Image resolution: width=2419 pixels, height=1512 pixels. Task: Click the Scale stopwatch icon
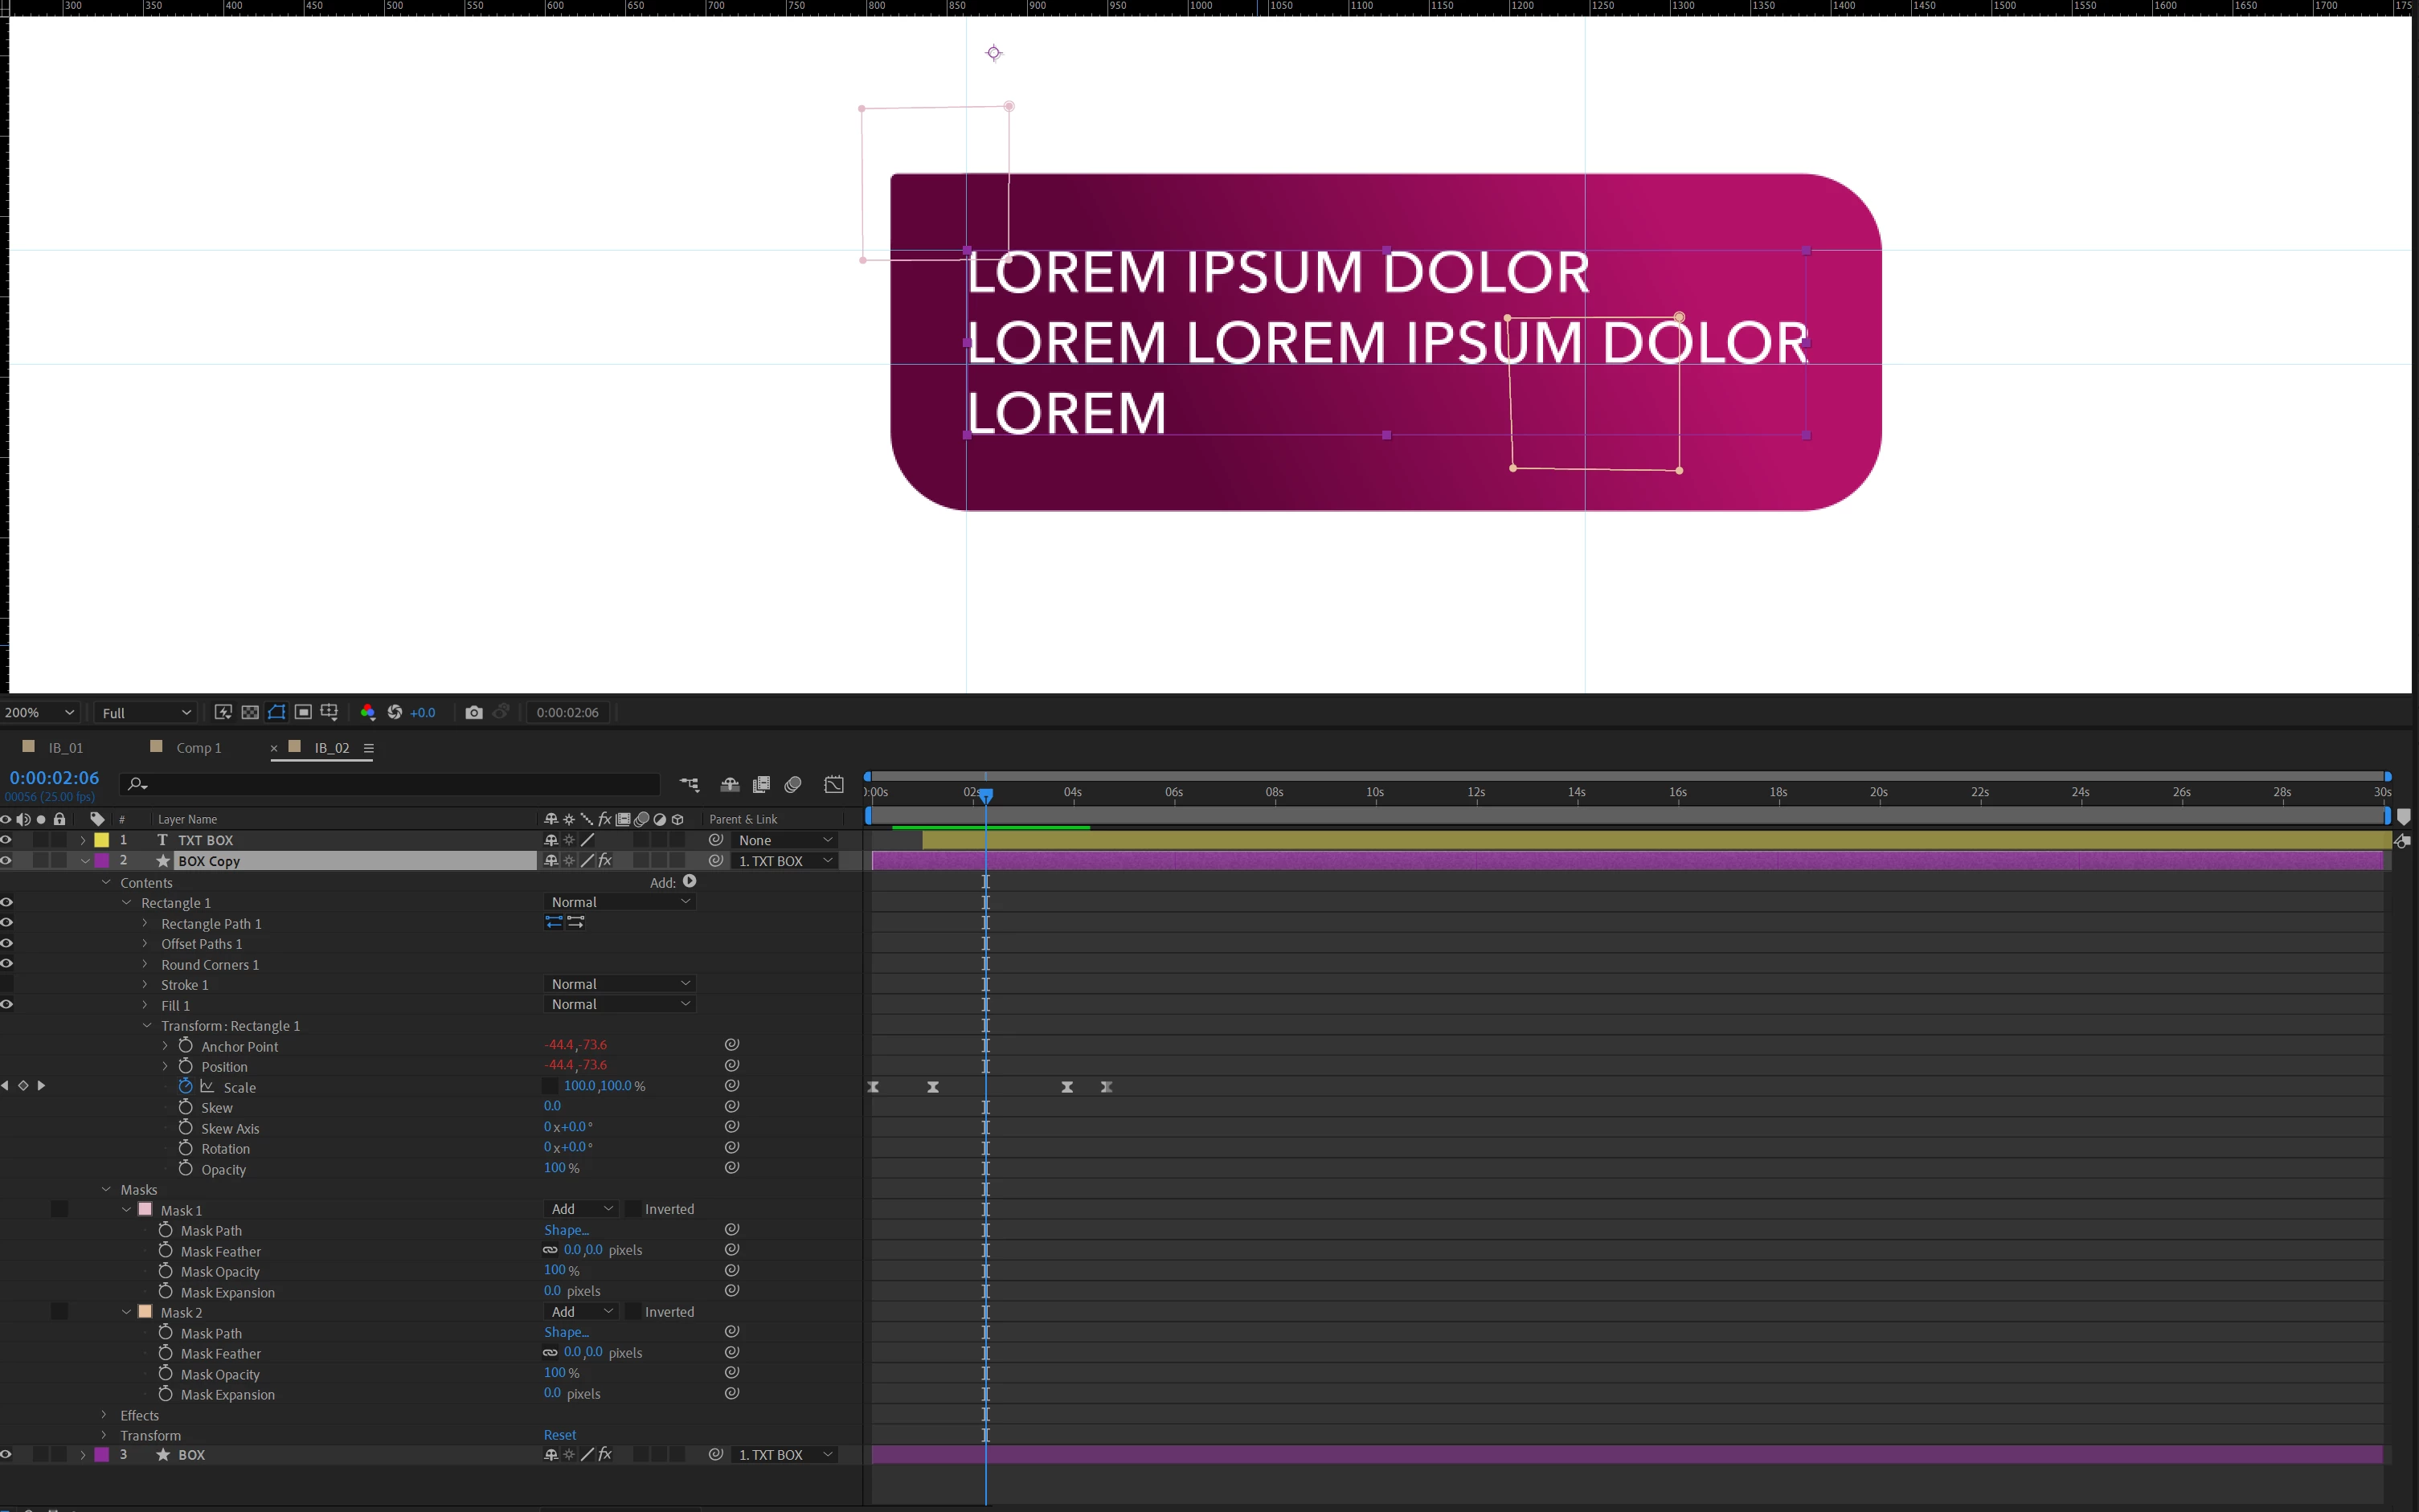[x=185, y=1086]
